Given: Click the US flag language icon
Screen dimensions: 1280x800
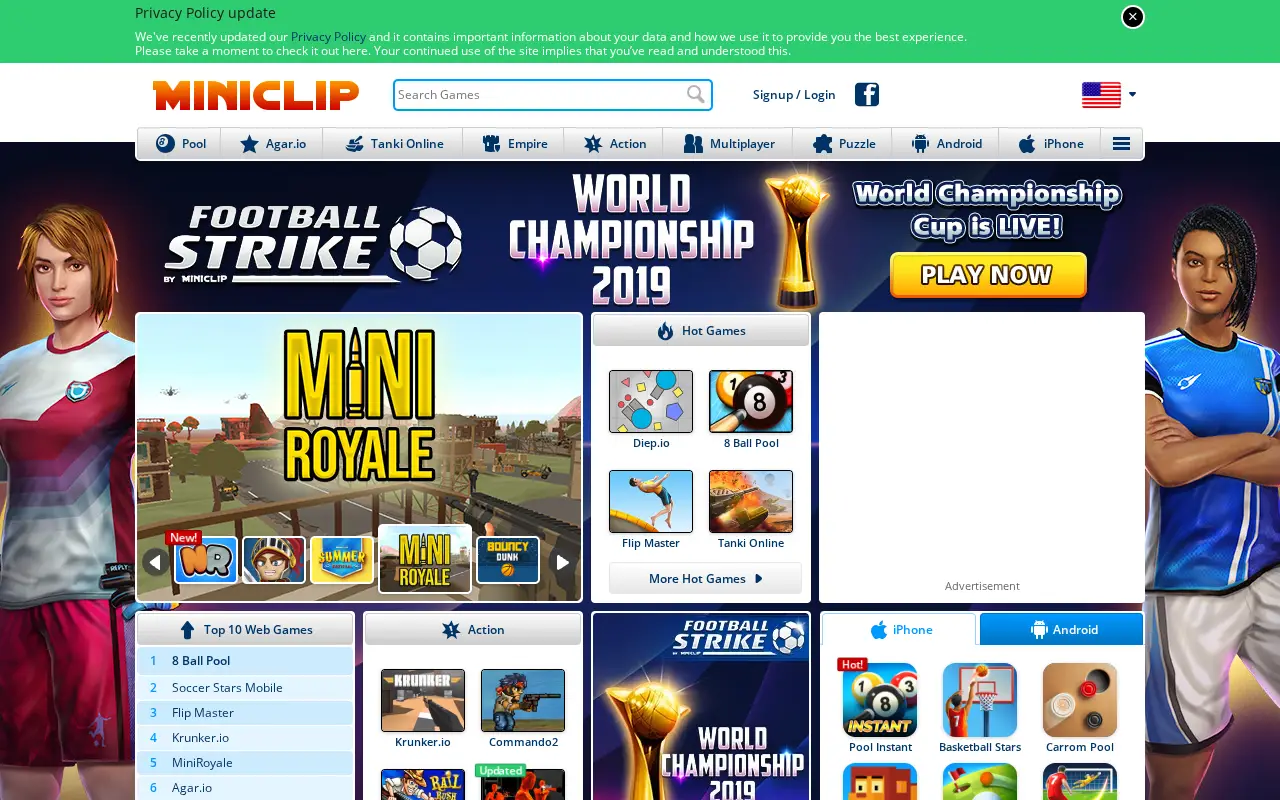Looking at the screenshot, I should (1101, 95).
